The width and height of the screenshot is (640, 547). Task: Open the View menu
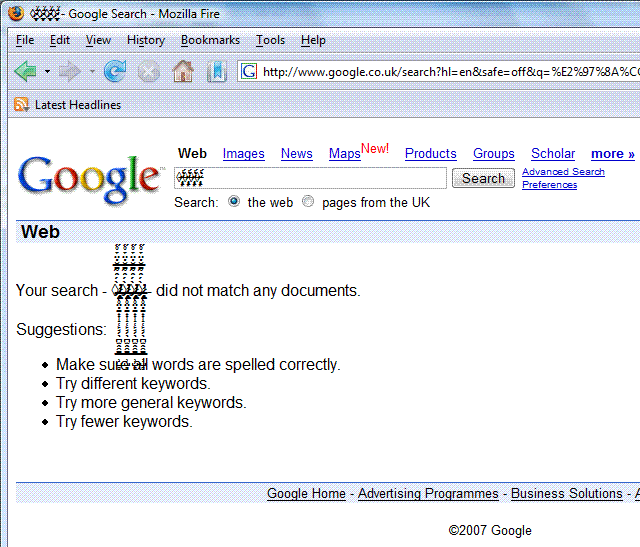coord(98,40)
